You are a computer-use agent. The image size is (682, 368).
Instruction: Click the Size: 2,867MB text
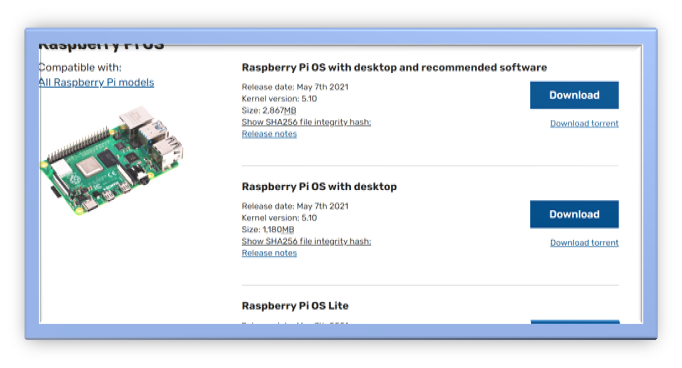[269, 110]
